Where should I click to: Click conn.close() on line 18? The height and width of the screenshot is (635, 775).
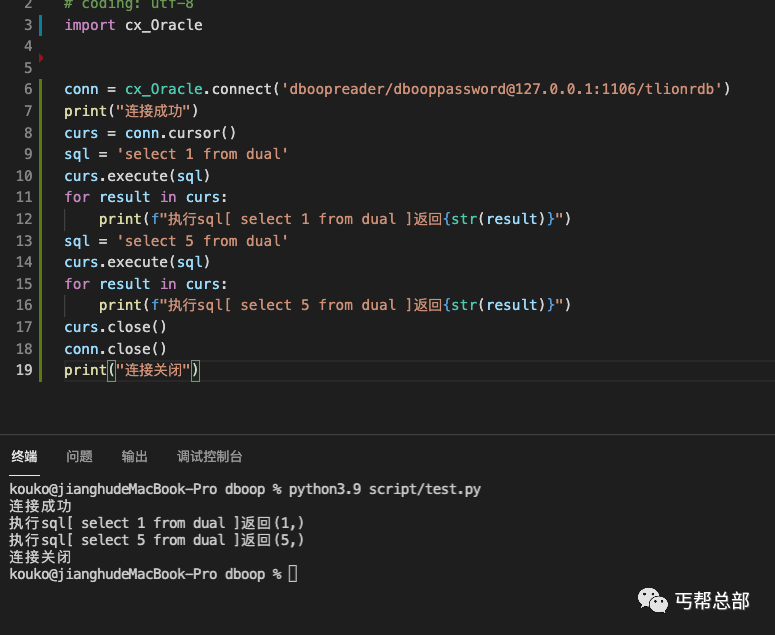pyautogui.click(x=116, y=349)
